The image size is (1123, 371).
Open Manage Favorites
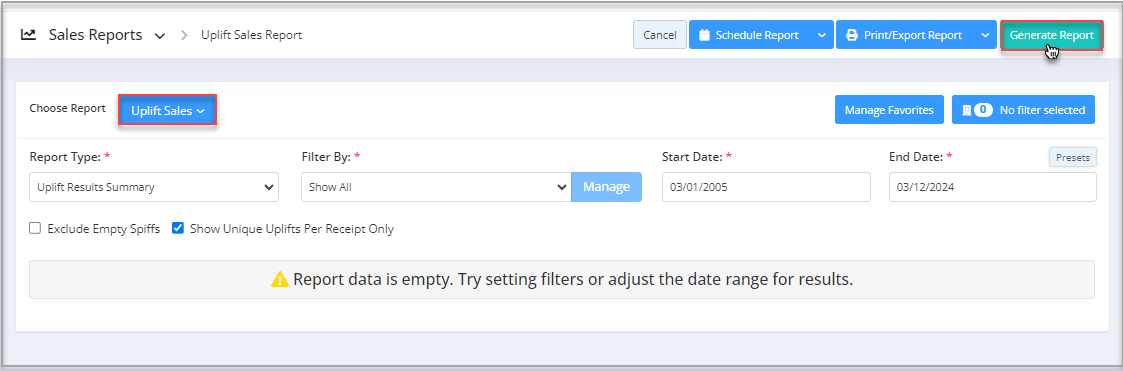pos(889,110)
